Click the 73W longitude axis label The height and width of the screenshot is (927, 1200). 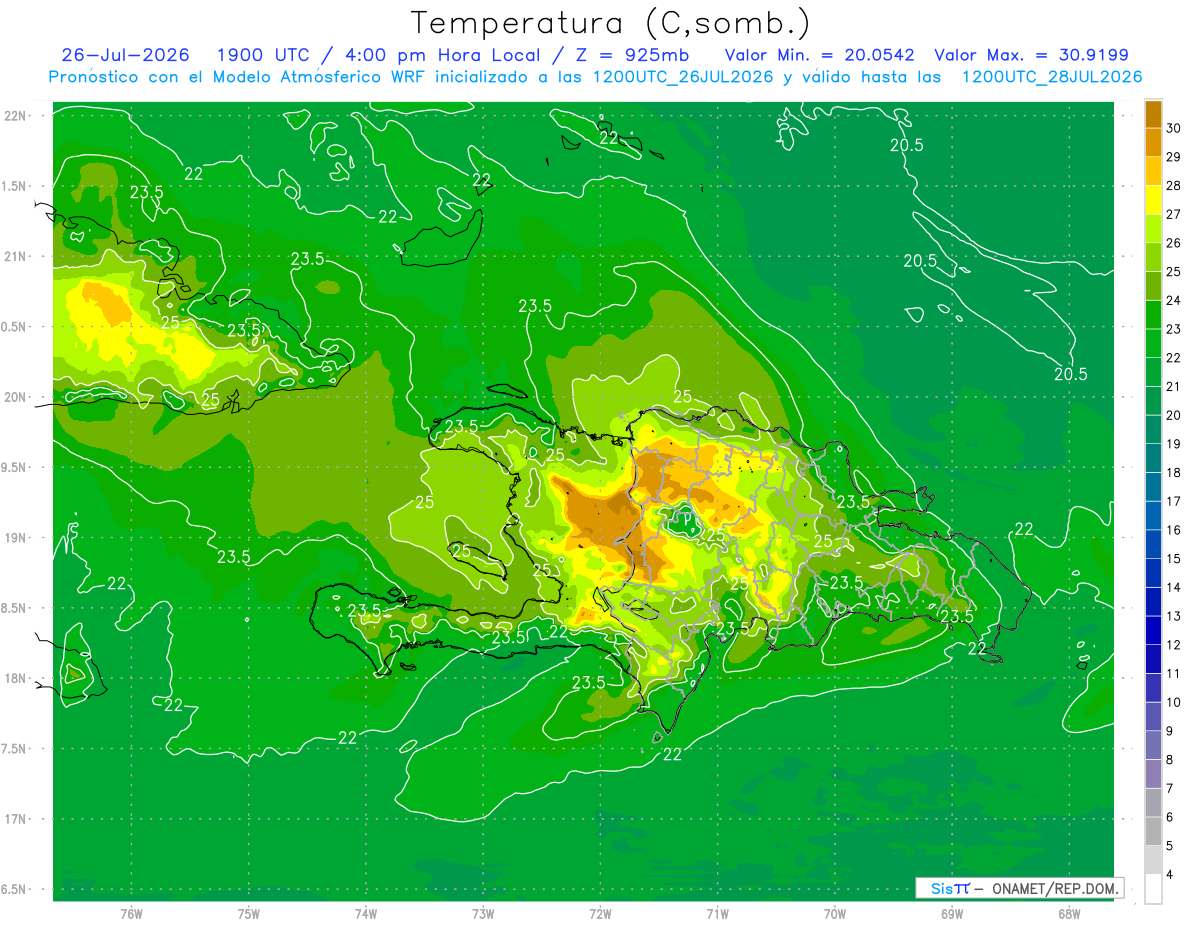pos(483,913)
